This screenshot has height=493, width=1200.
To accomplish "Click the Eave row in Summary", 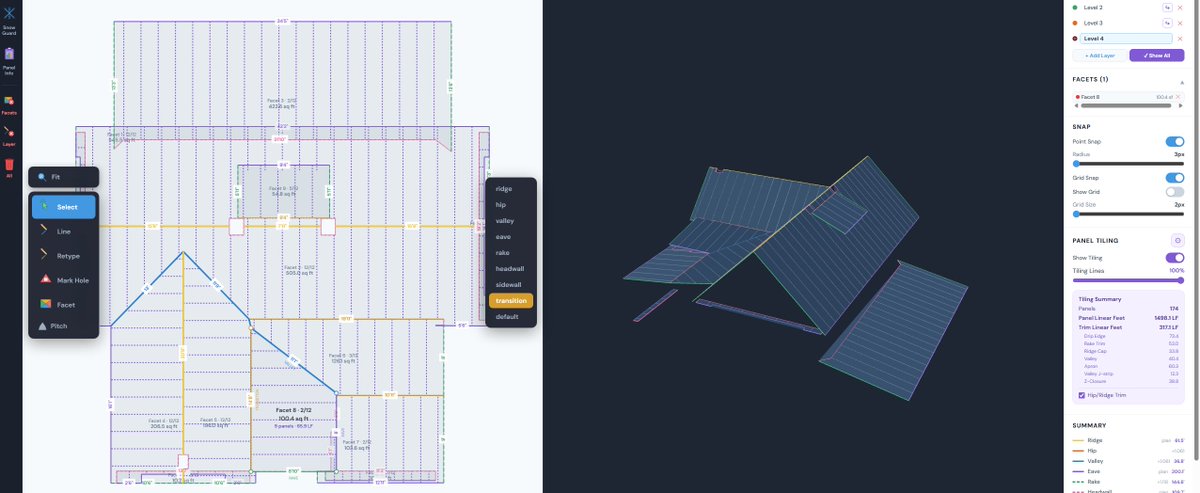I will (1128, 471).
